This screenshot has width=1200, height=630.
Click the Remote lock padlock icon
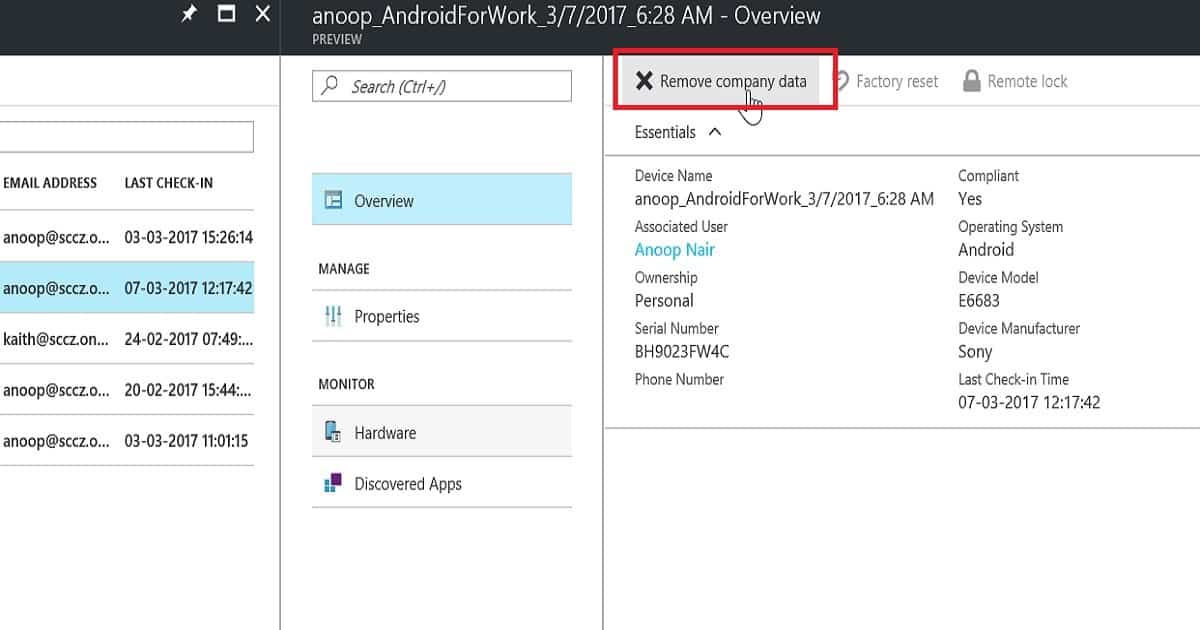(x=971, y=81)
